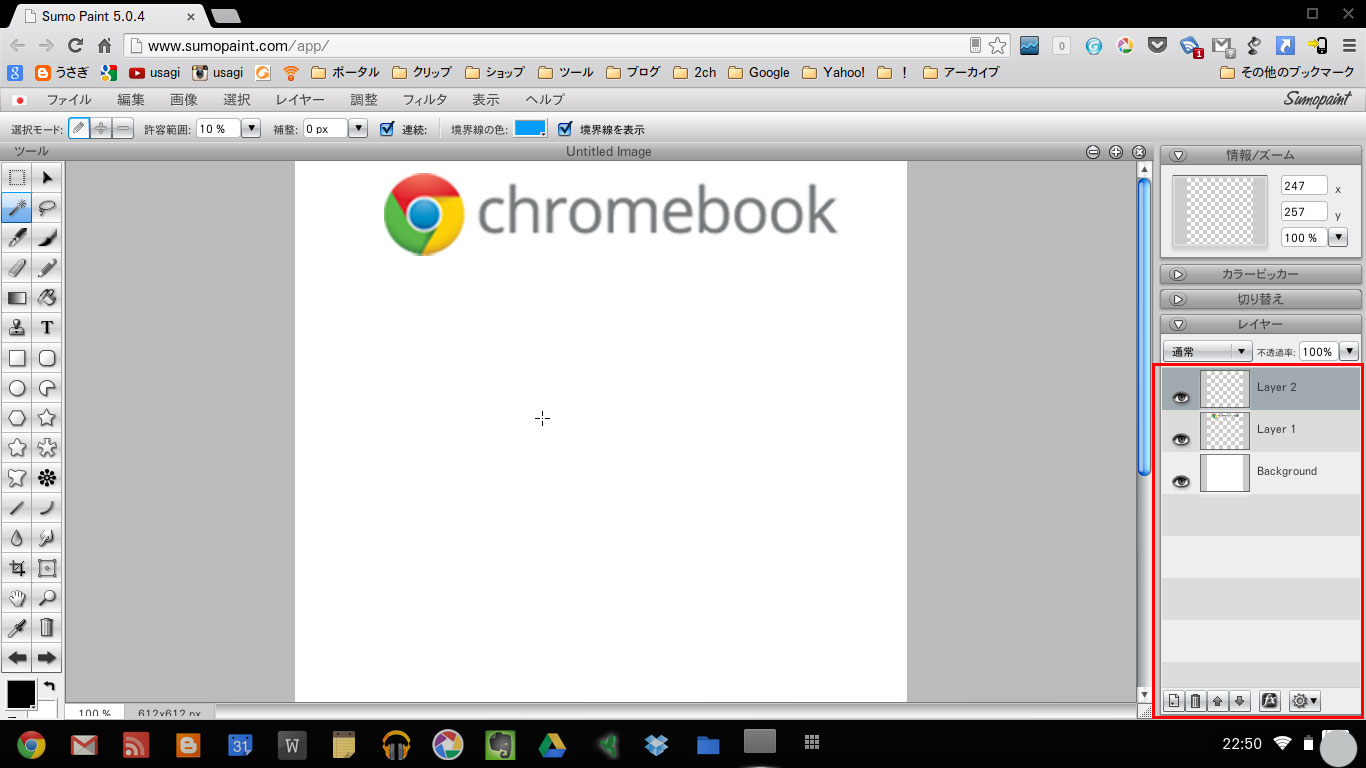Hide the Background layer eye icon
1366x768 pixels.
click(1181, 481)
